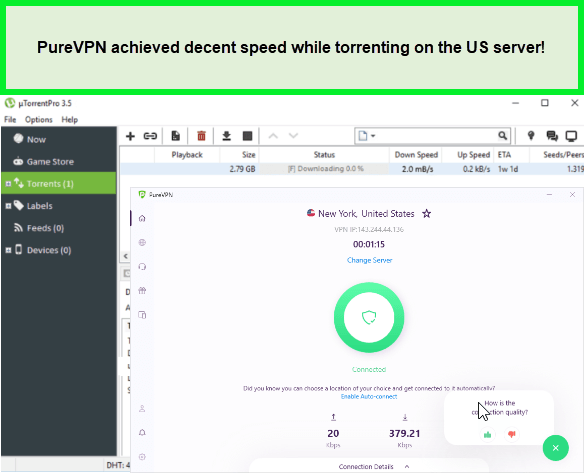This screenshot has width=584, height=473.
Task: Open PureVPN headset support icon
Action: coord(142,267)
